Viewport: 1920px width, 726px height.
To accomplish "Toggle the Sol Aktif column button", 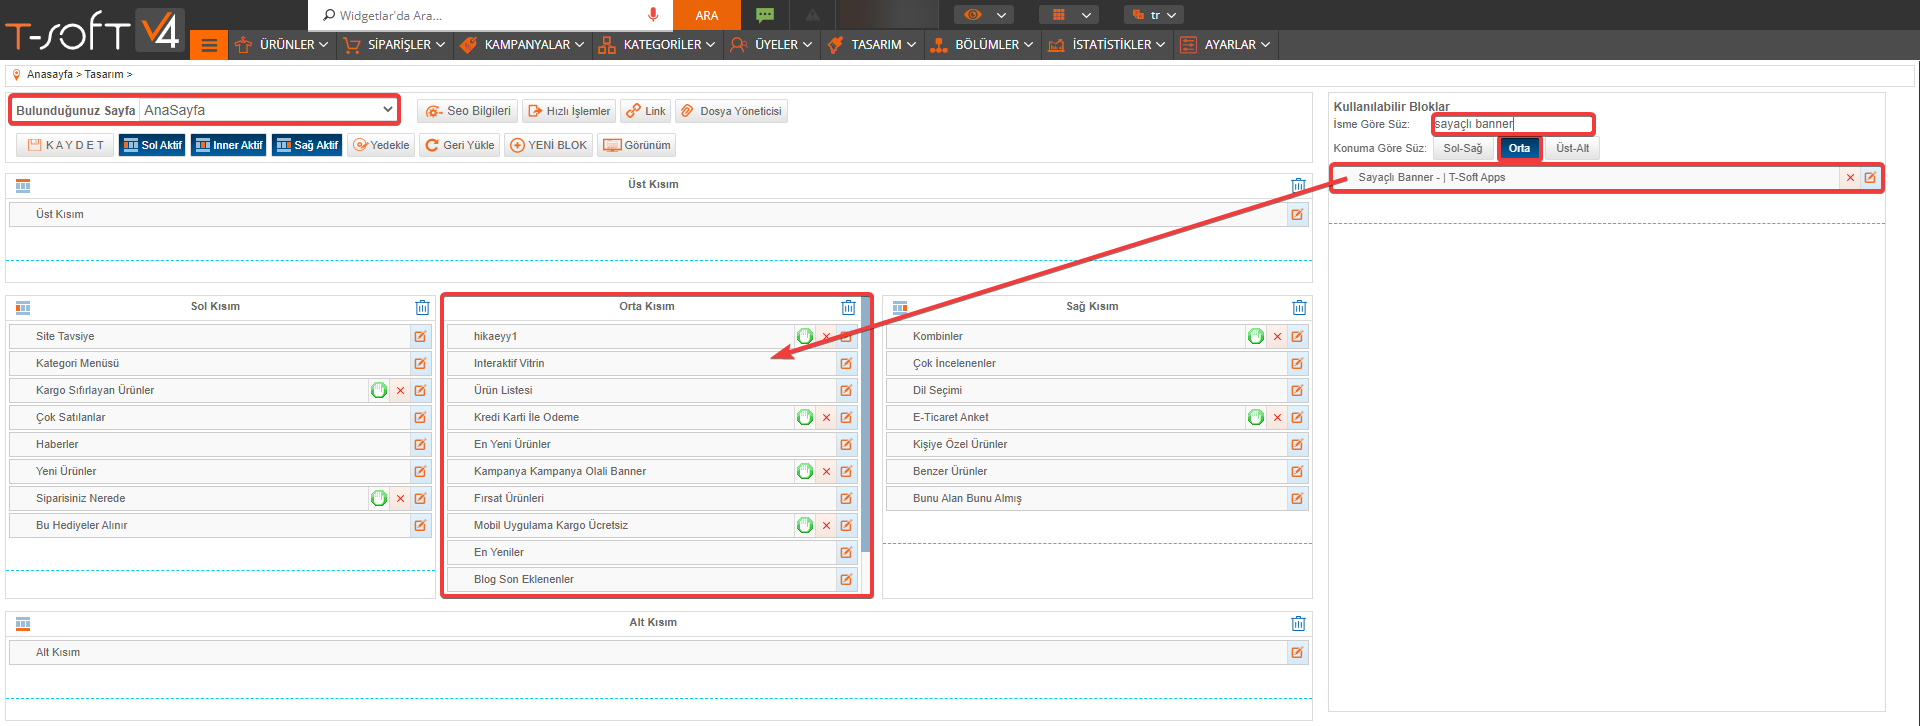I will tap(152, 145).
